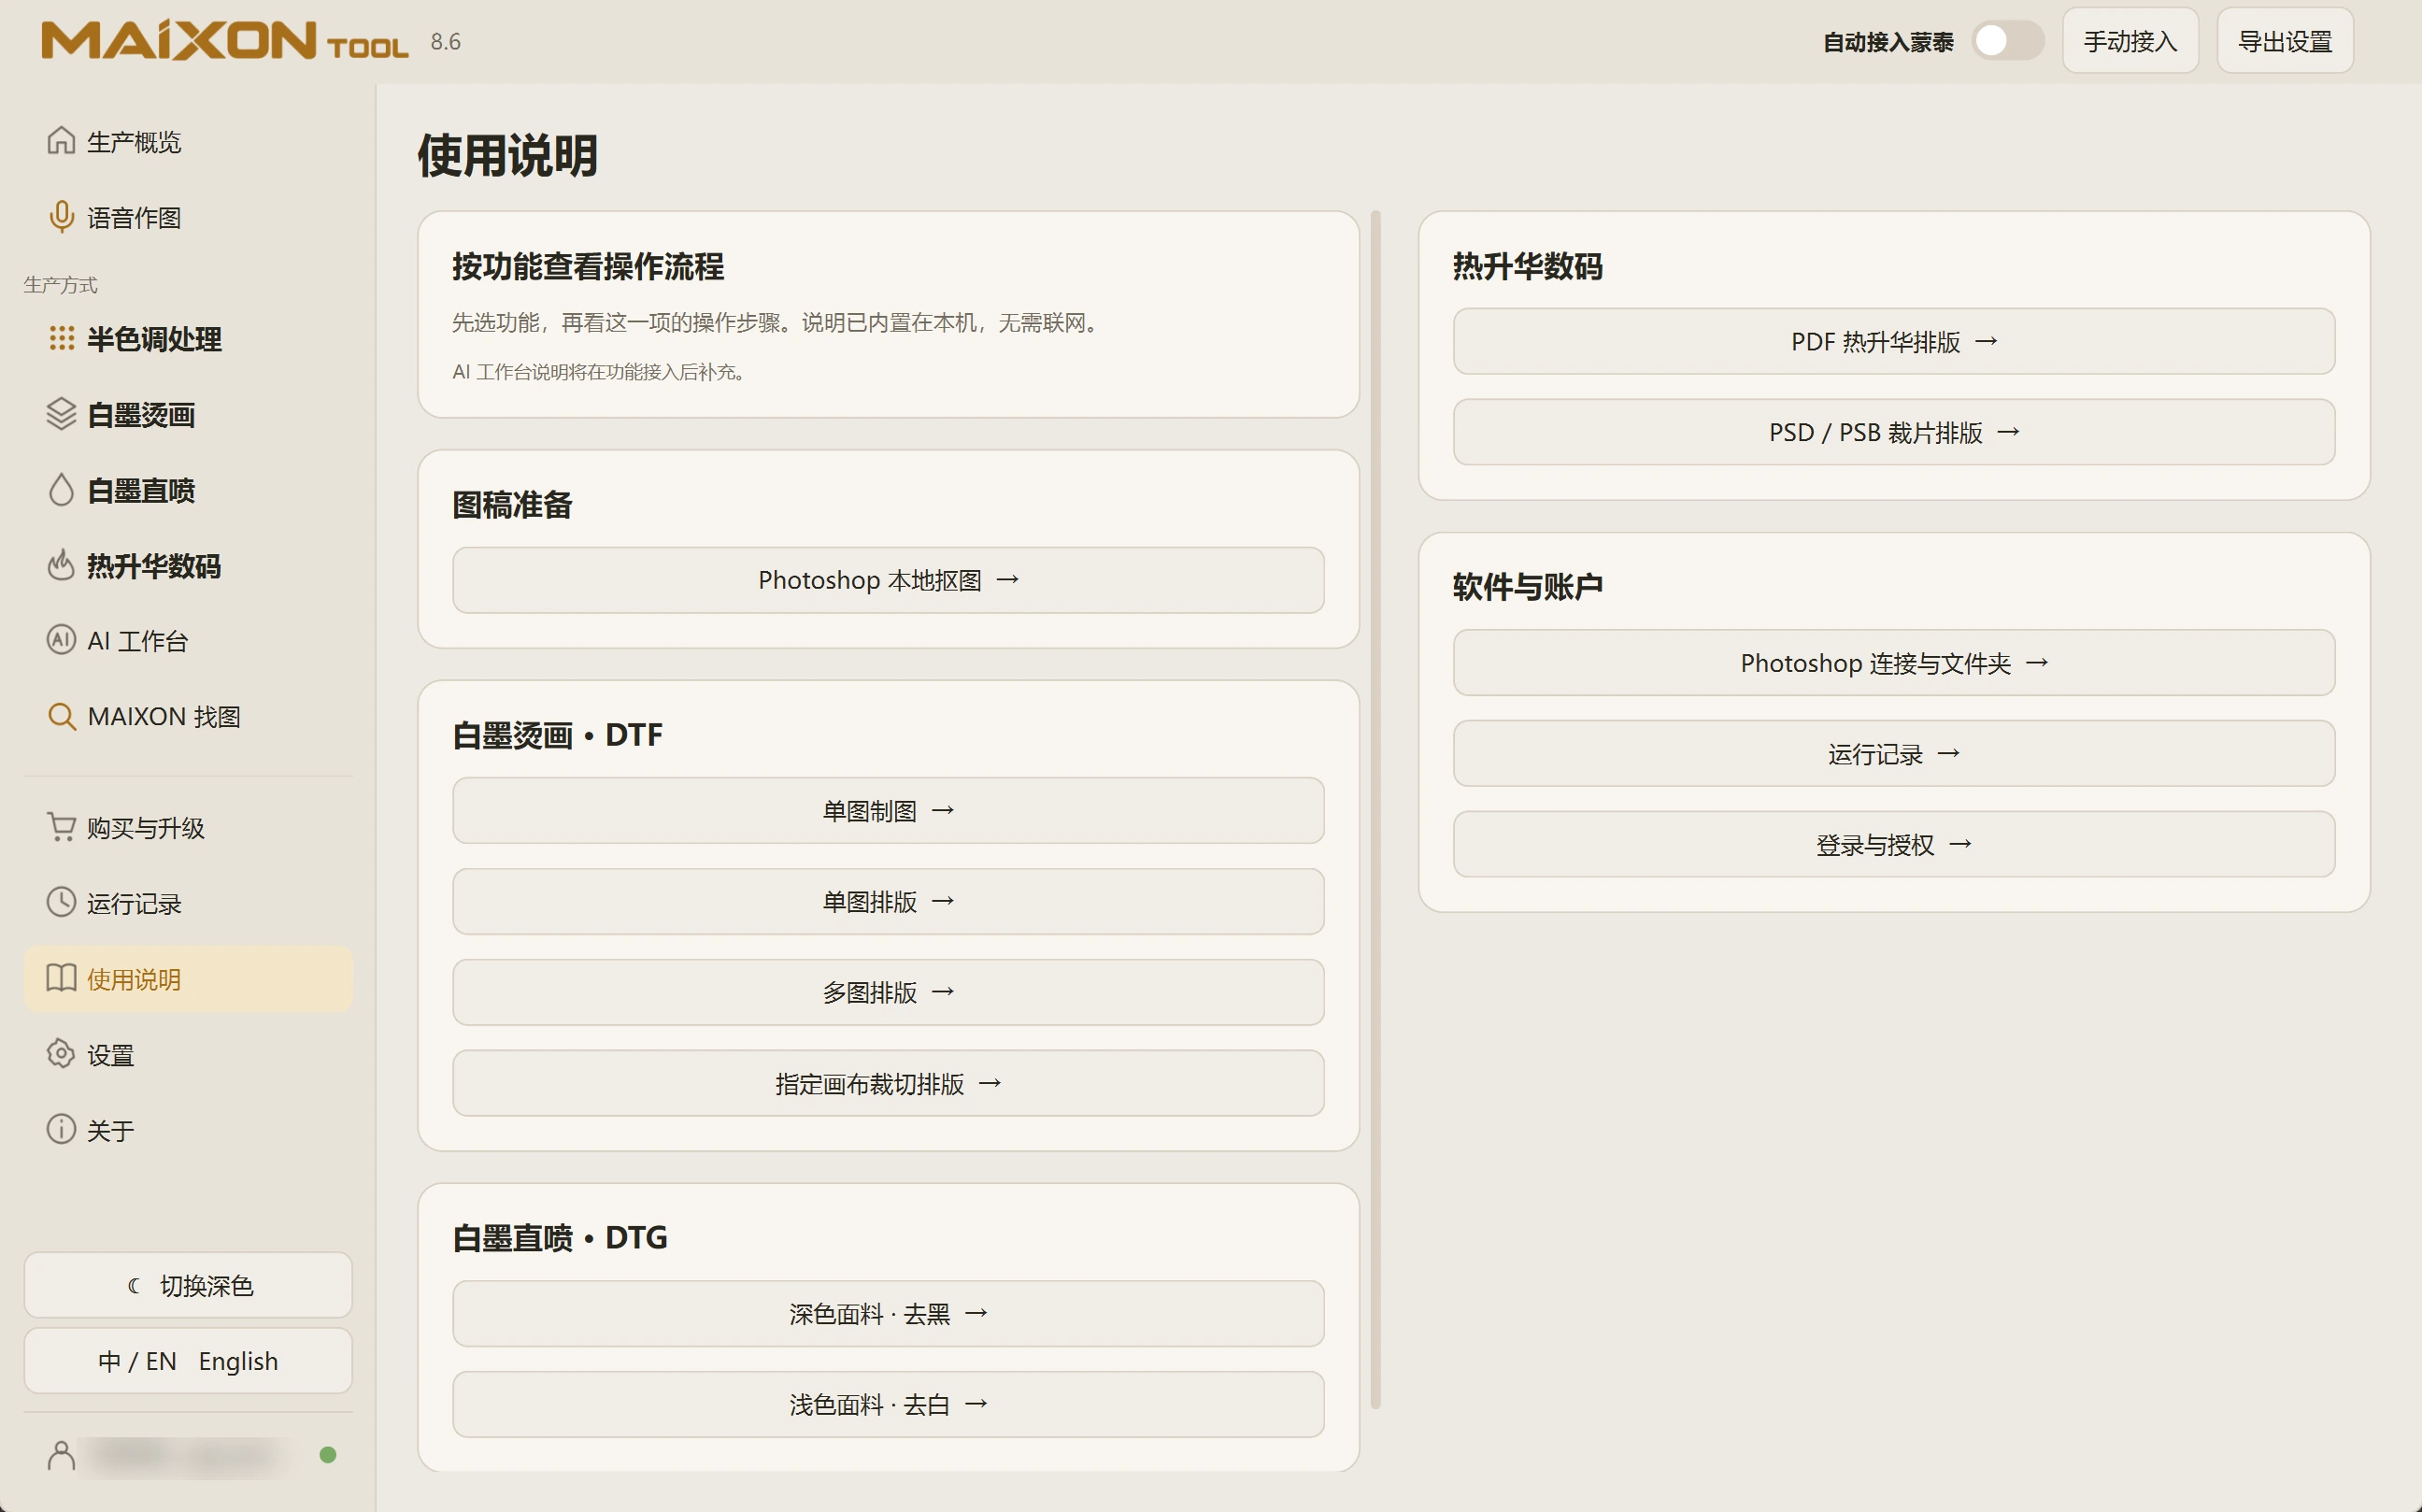Open PSD / PSB 裁片排版 guide
Image resolution: width=2422 pixels, height=1512 pixels.
click(x=1894, y=432)
